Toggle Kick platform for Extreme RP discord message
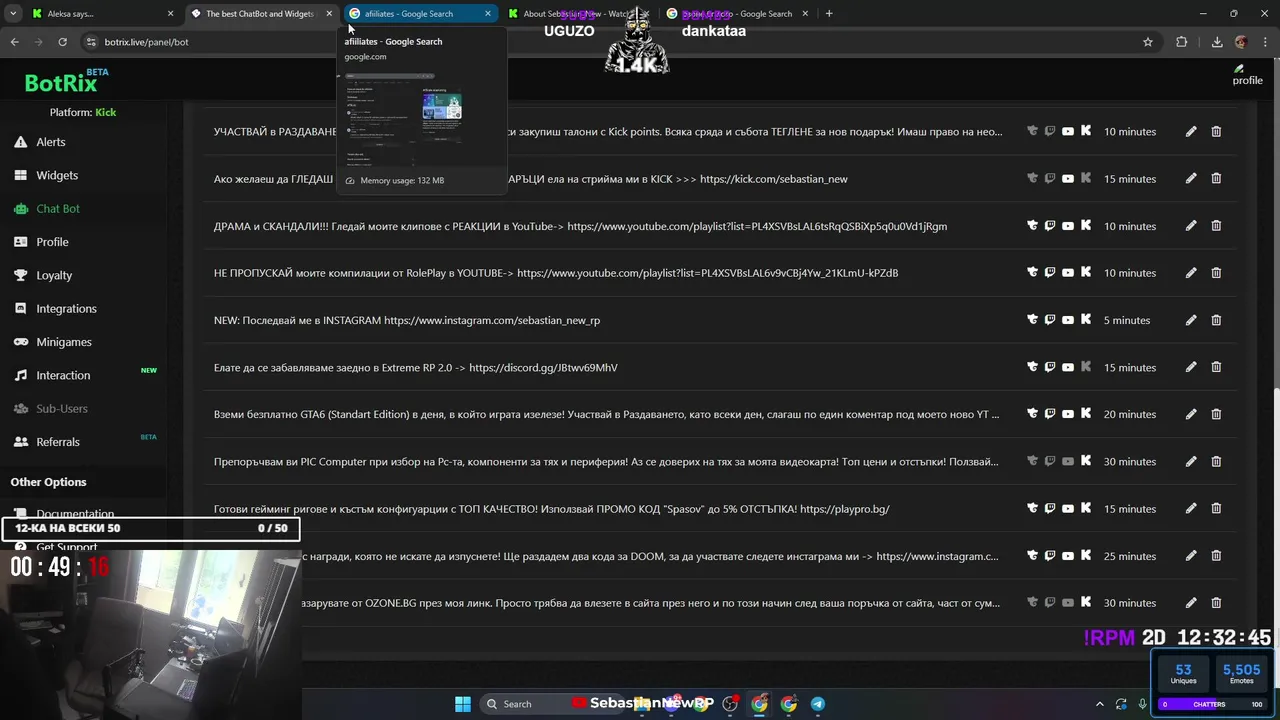The image size is (1280, 720). pos(1086,367)
